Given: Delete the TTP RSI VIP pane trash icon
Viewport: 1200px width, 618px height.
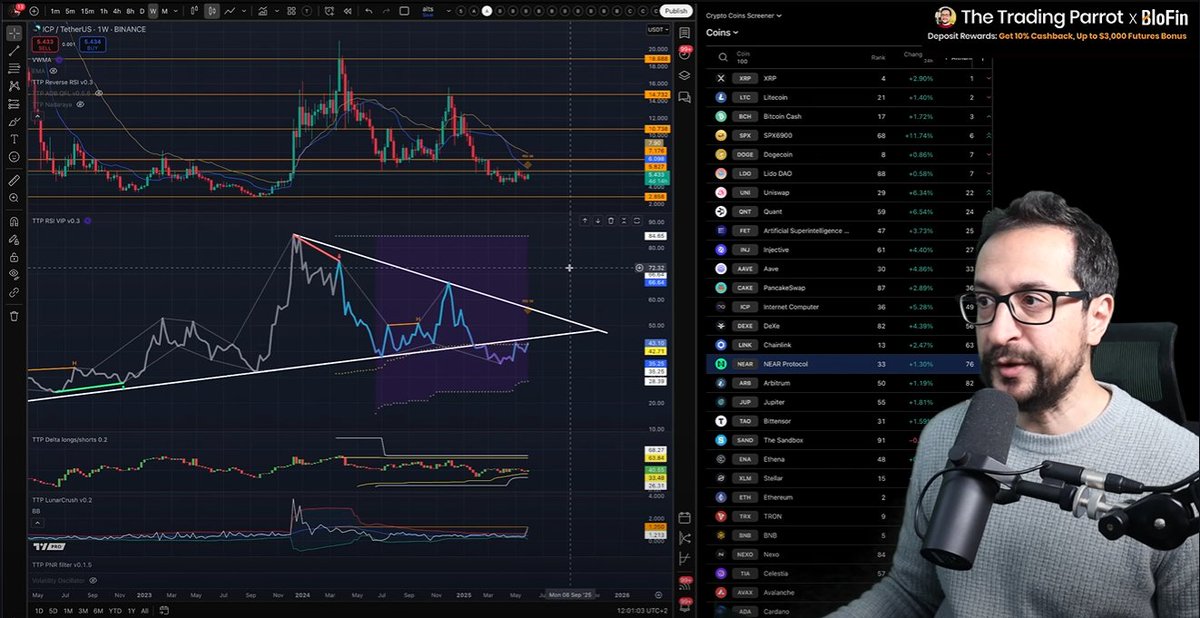Looking at the screenshot, I should click(x=610, y=221).
